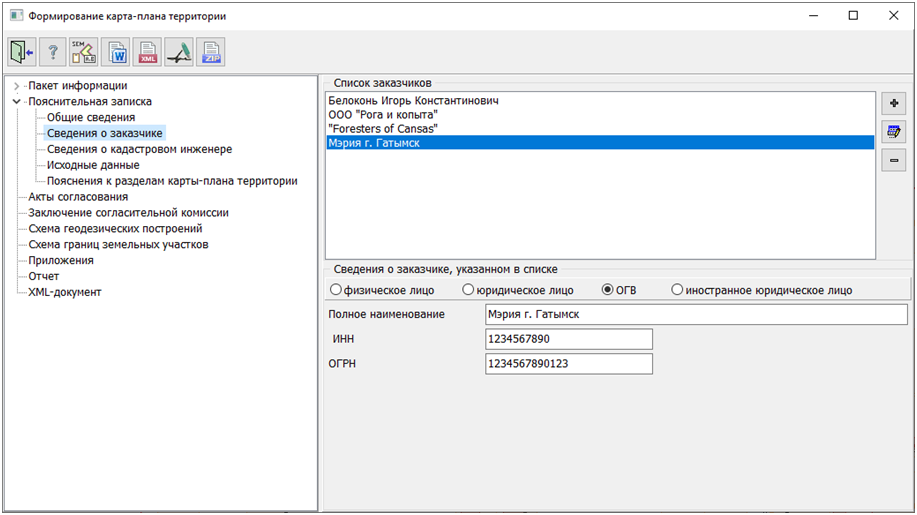Select 'ООО "Рога и копыта"' in customer list
Viewport: 917px width, 515px height.
[383, 115]
